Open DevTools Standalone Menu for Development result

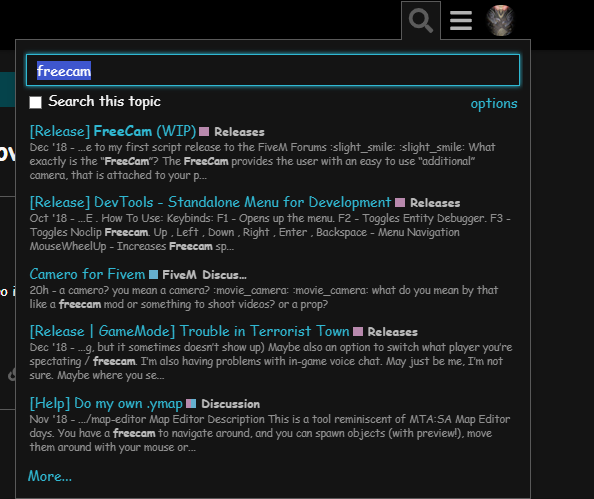210,202
